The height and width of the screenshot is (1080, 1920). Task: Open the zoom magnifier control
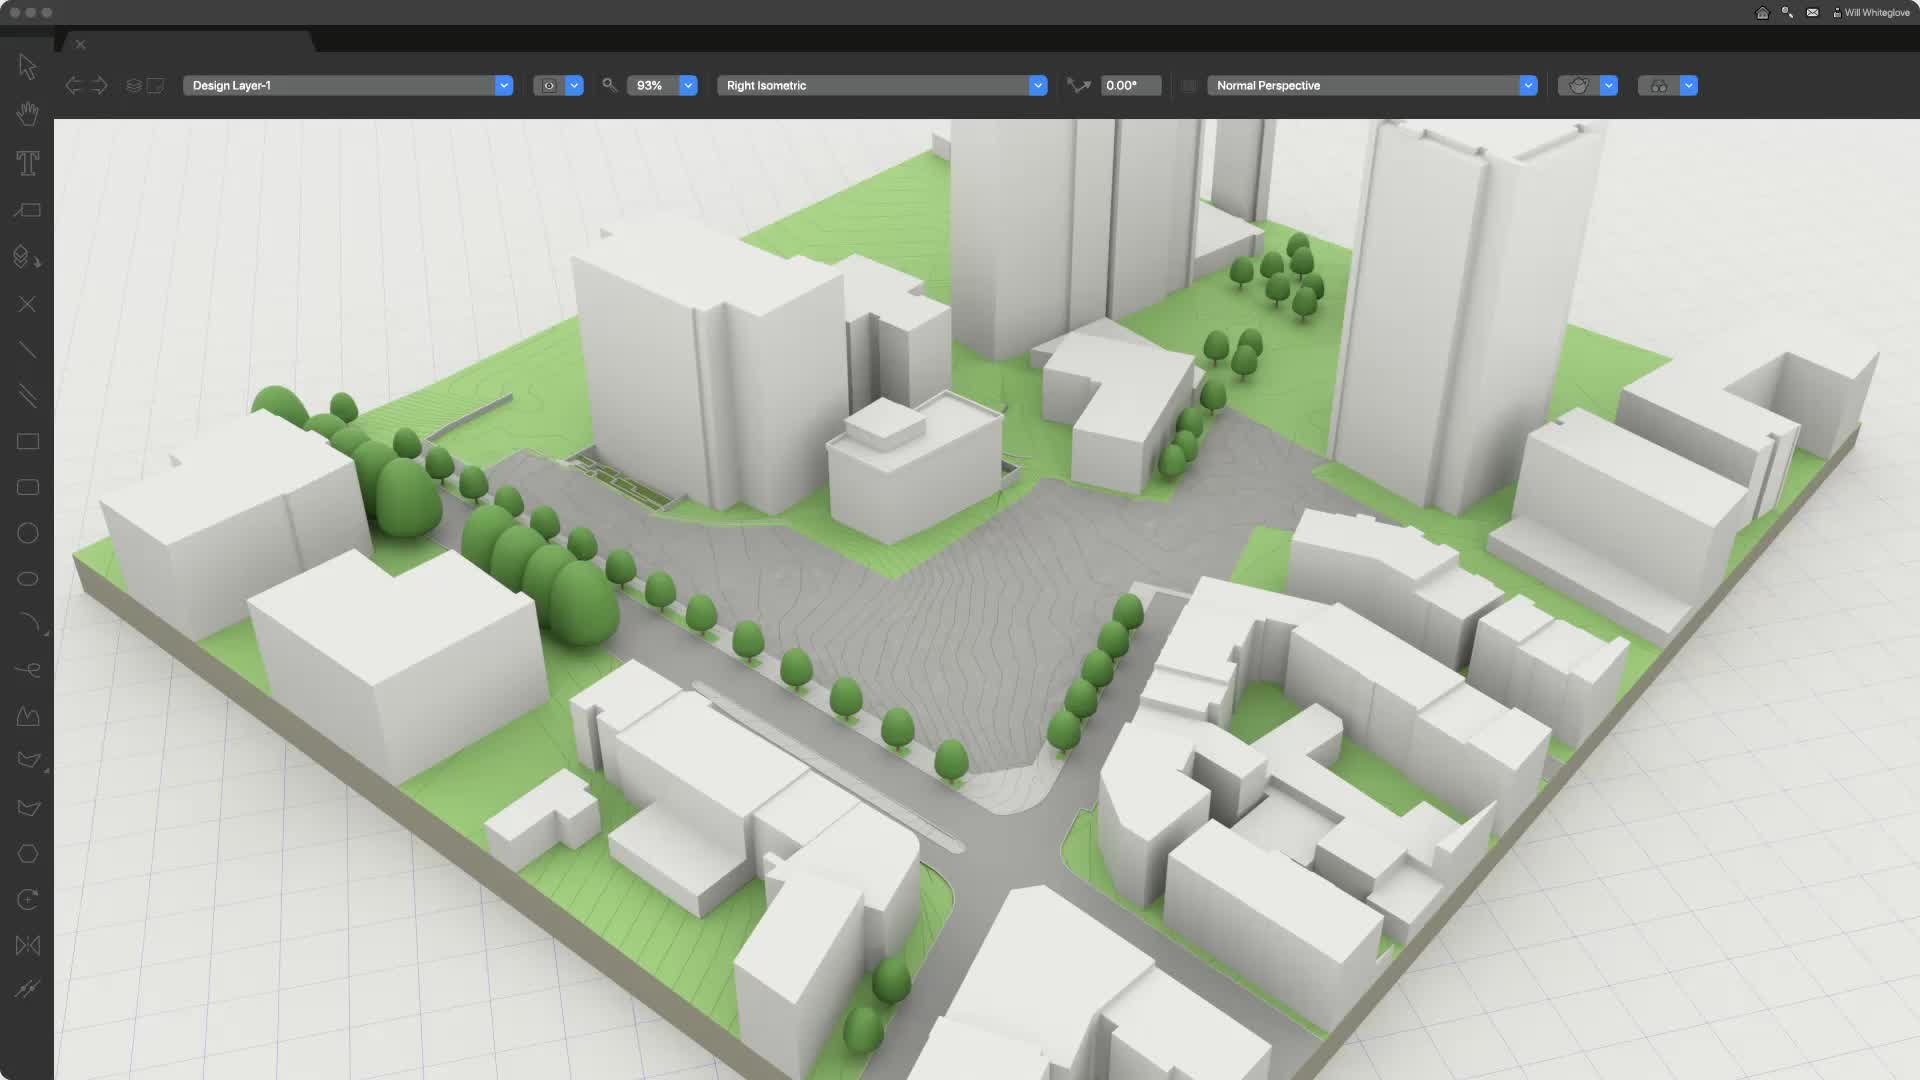610,85
